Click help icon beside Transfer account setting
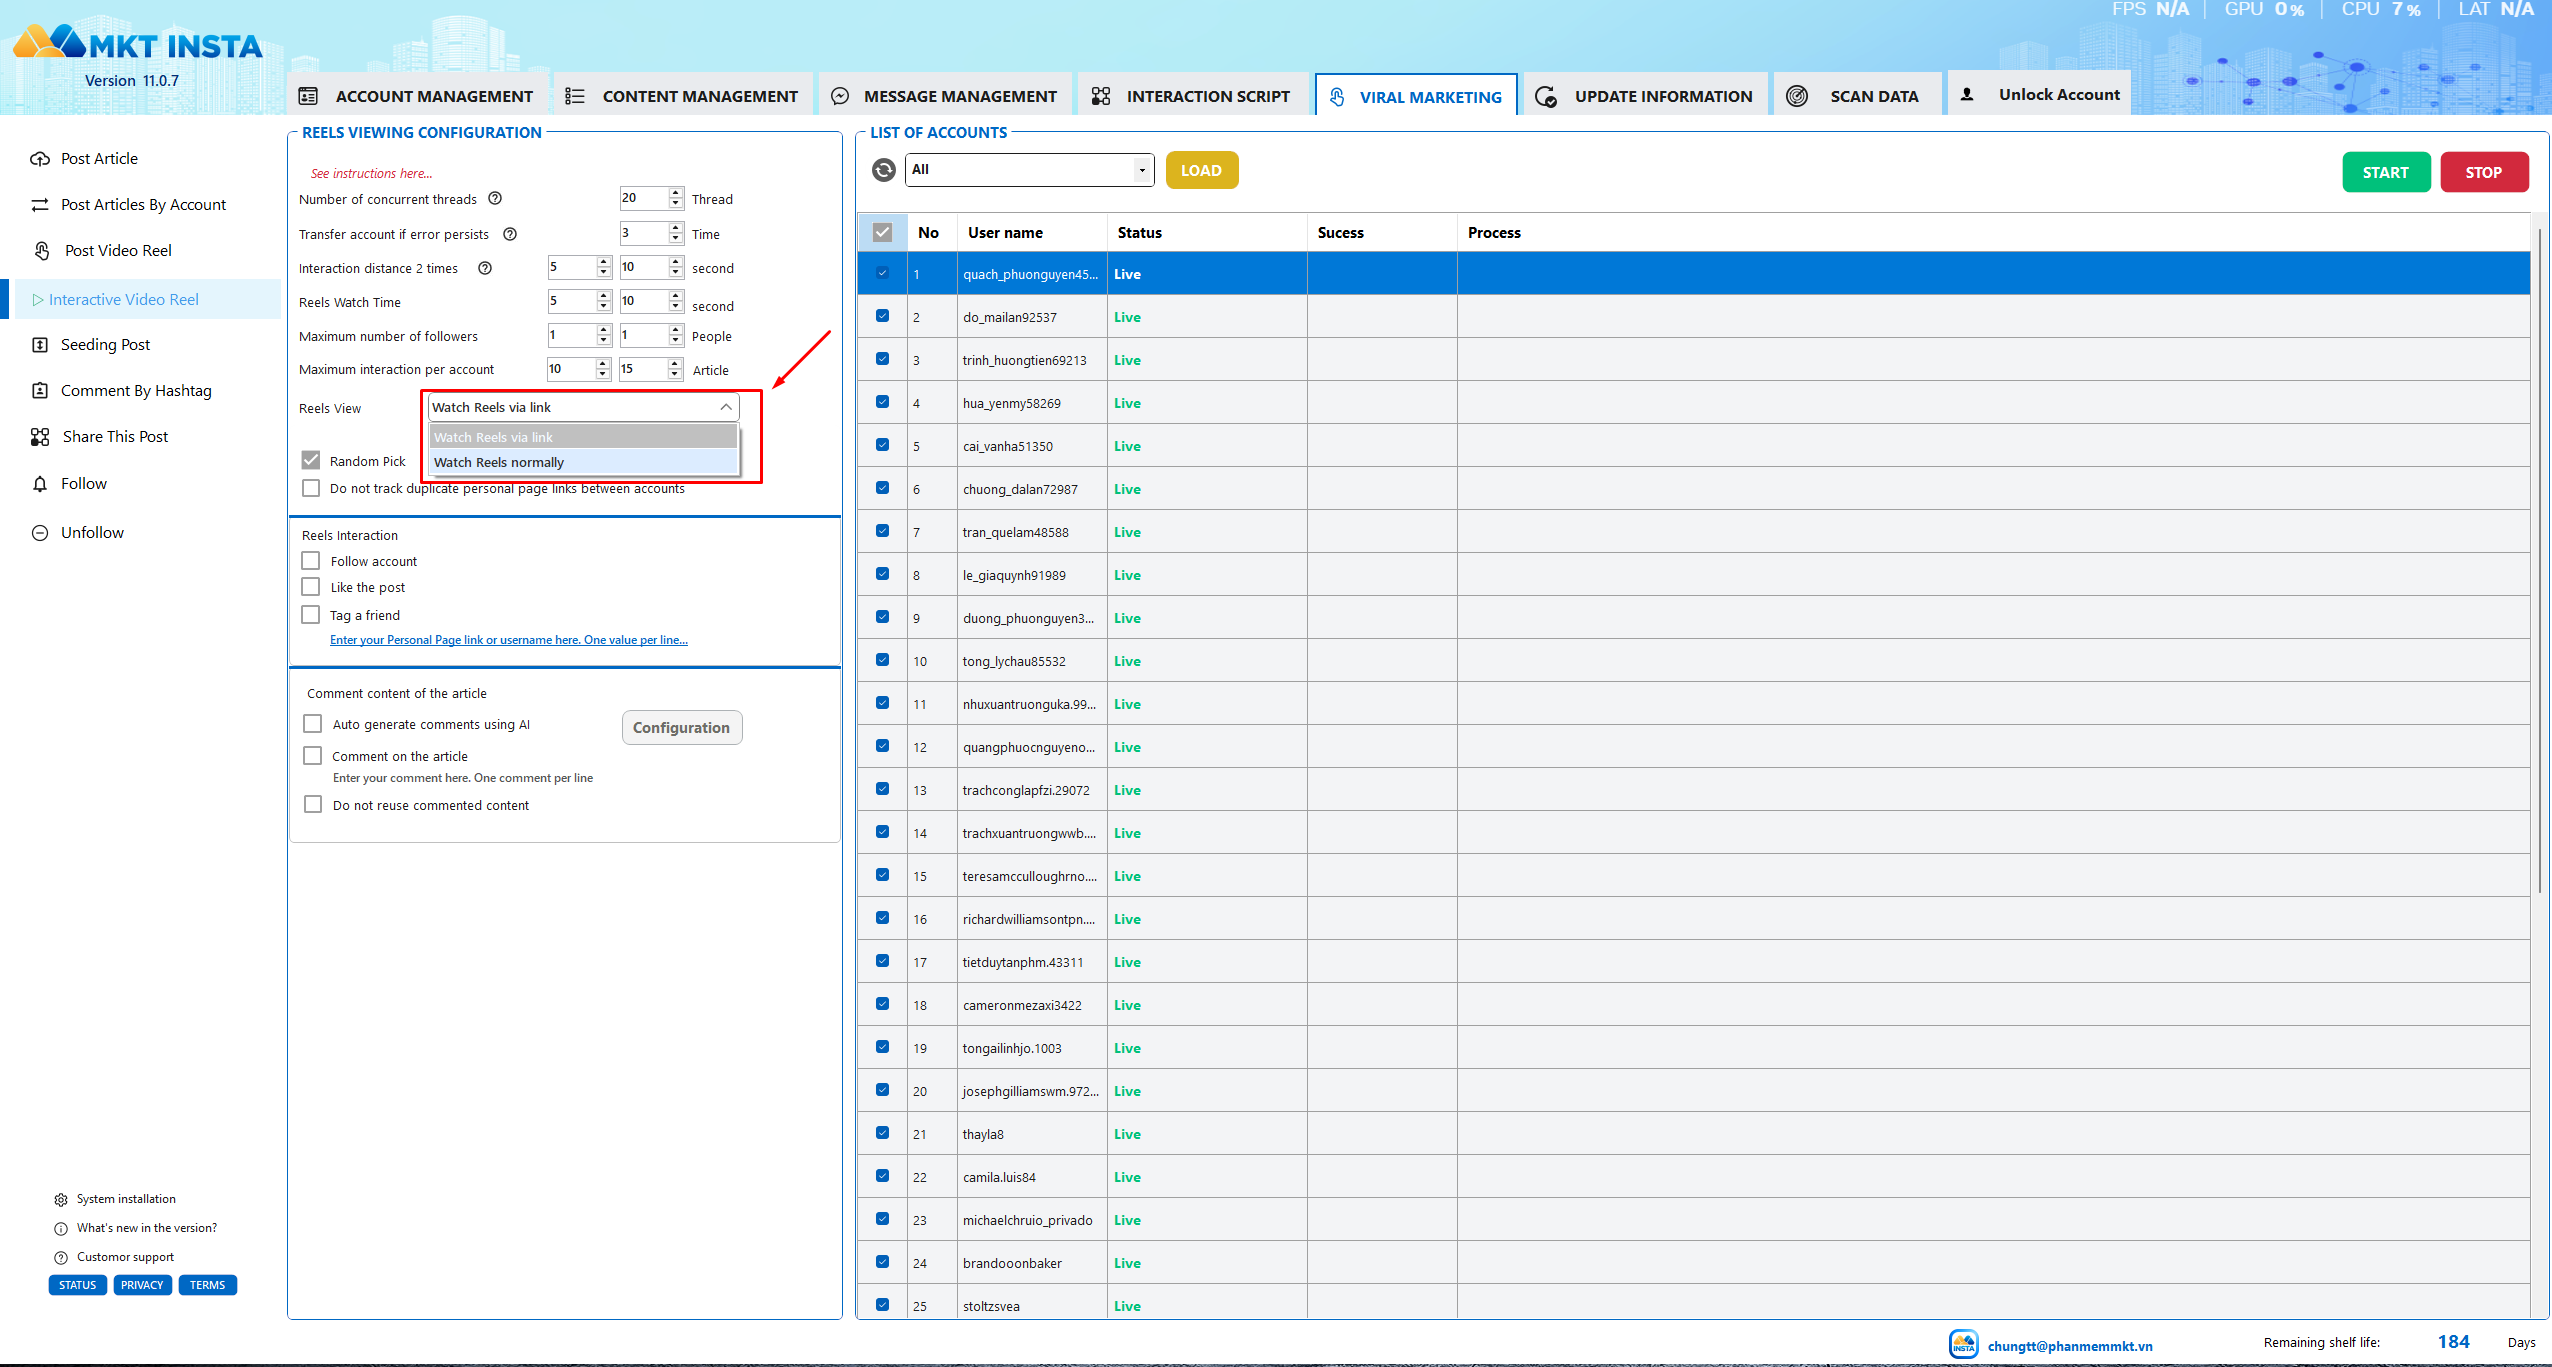Screen dimensions: 2552x1367 [x=509, y=234]
